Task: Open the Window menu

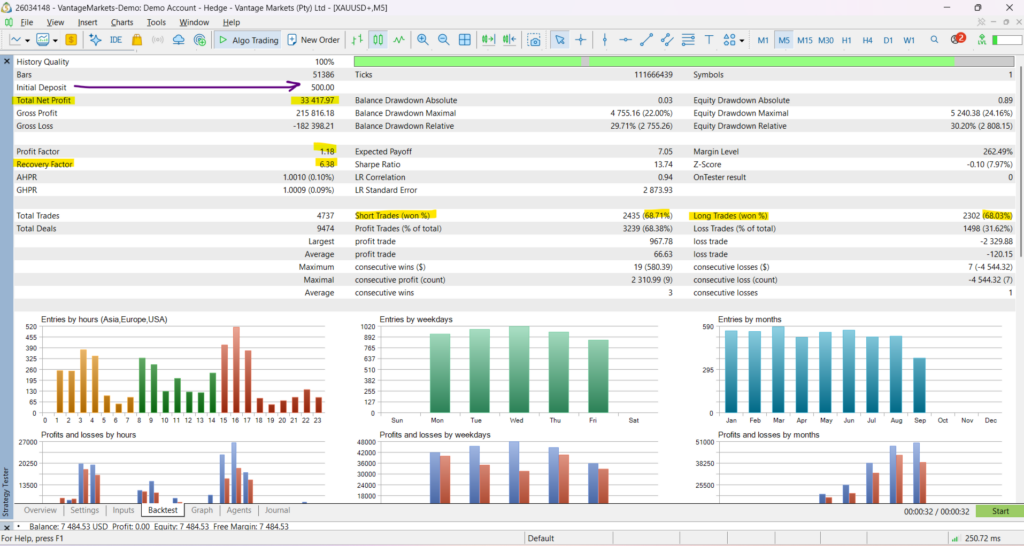Action: point(194,22)
